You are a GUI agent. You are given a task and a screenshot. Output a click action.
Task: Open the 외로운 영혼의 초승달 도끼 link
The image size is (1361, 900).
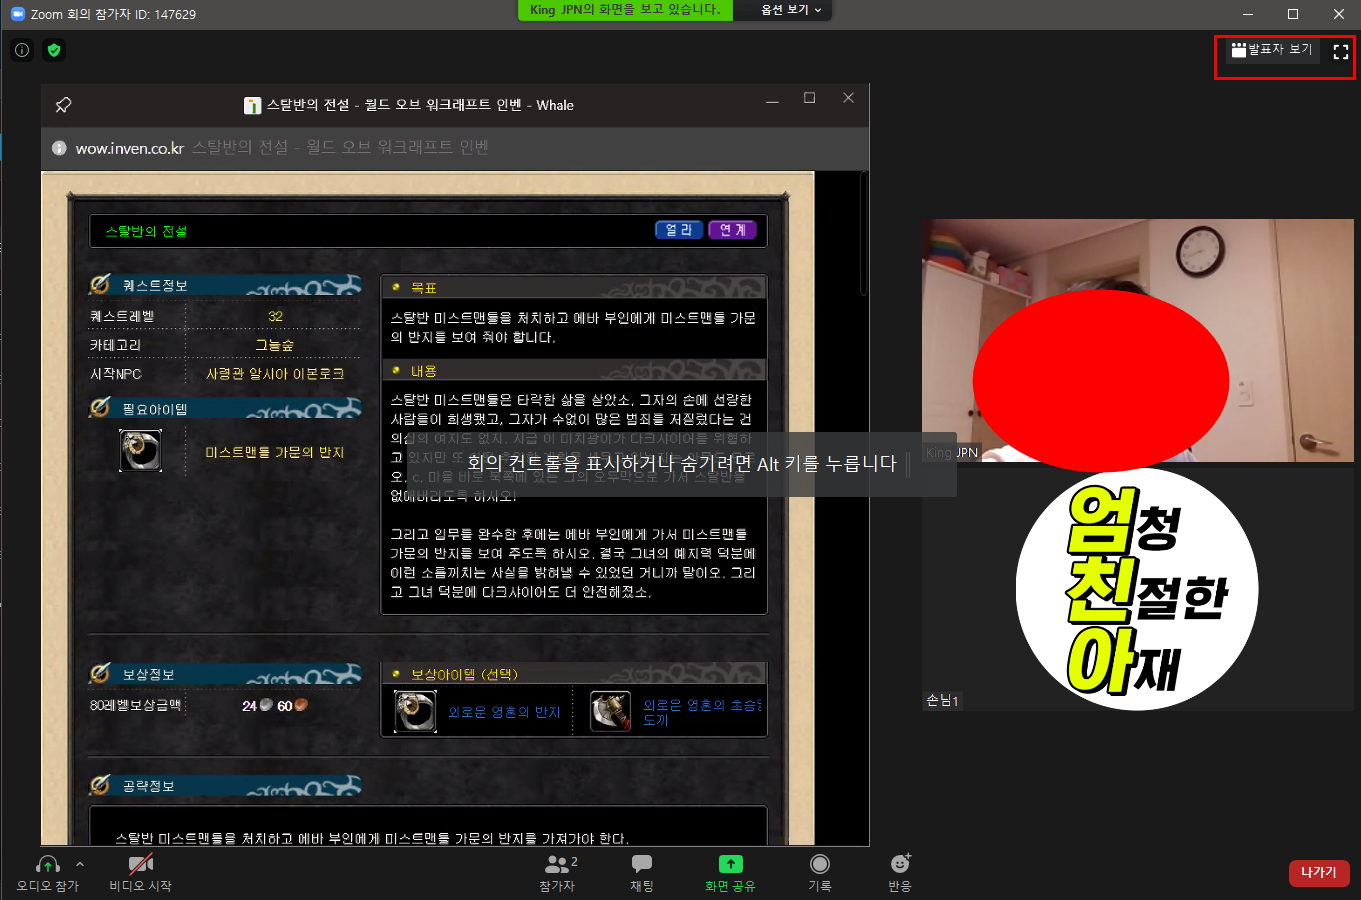pyautogui.click(x=702, y=712)
